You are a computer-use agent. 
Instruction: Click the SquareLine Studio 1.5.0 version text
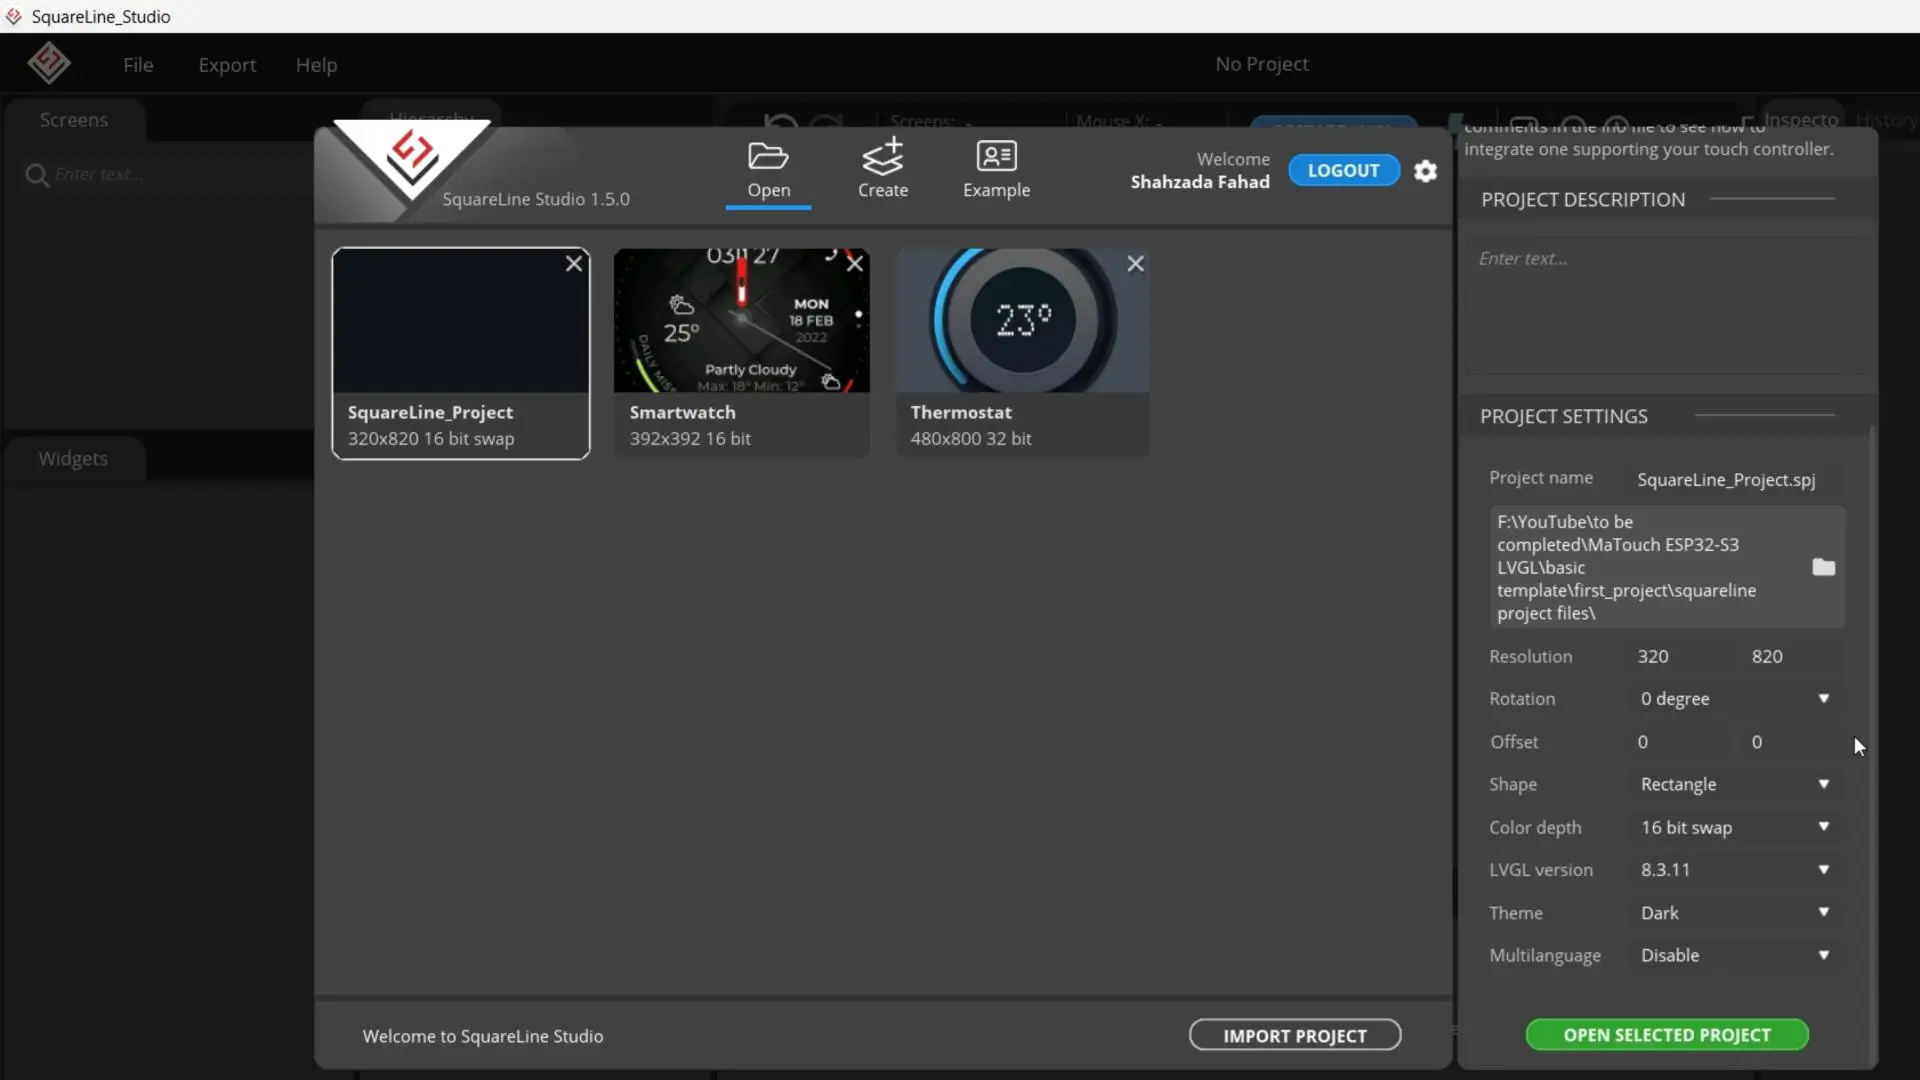tap(536, 199)
